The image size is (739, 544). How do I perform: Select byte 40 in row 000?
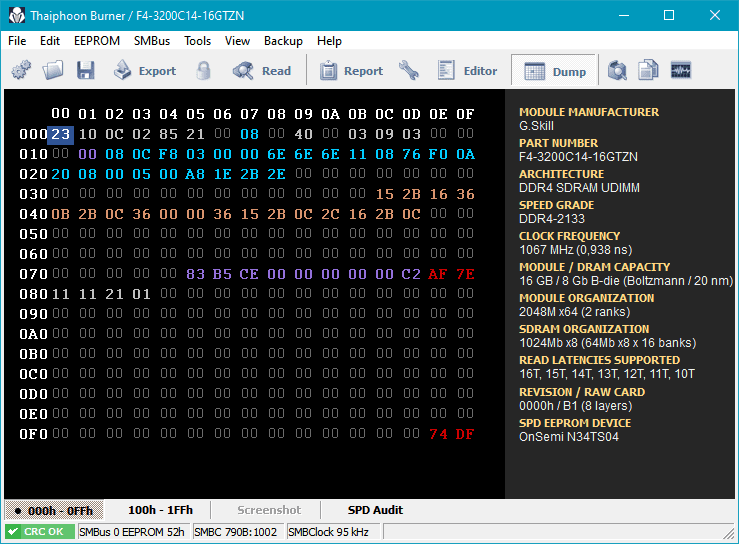coord(303,134)
